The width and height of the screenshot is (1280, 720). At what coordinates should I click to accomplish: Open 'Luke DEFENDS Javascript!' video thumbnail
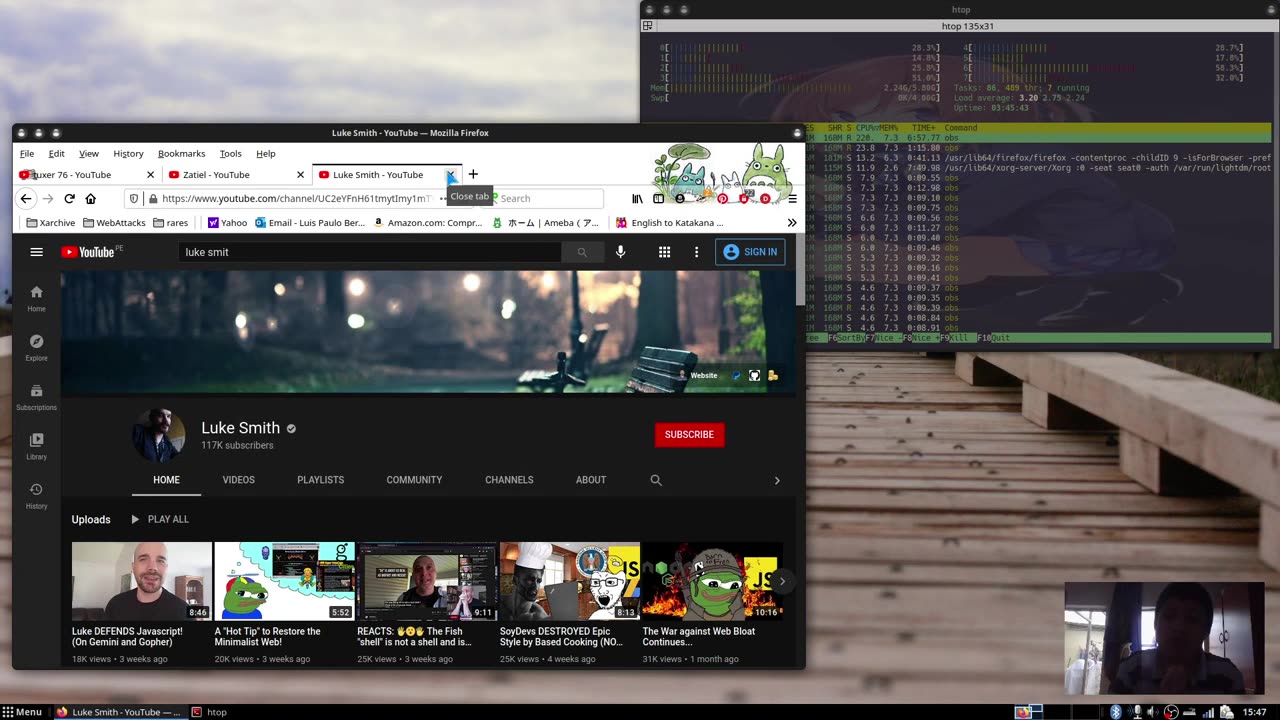pos(141,581)
